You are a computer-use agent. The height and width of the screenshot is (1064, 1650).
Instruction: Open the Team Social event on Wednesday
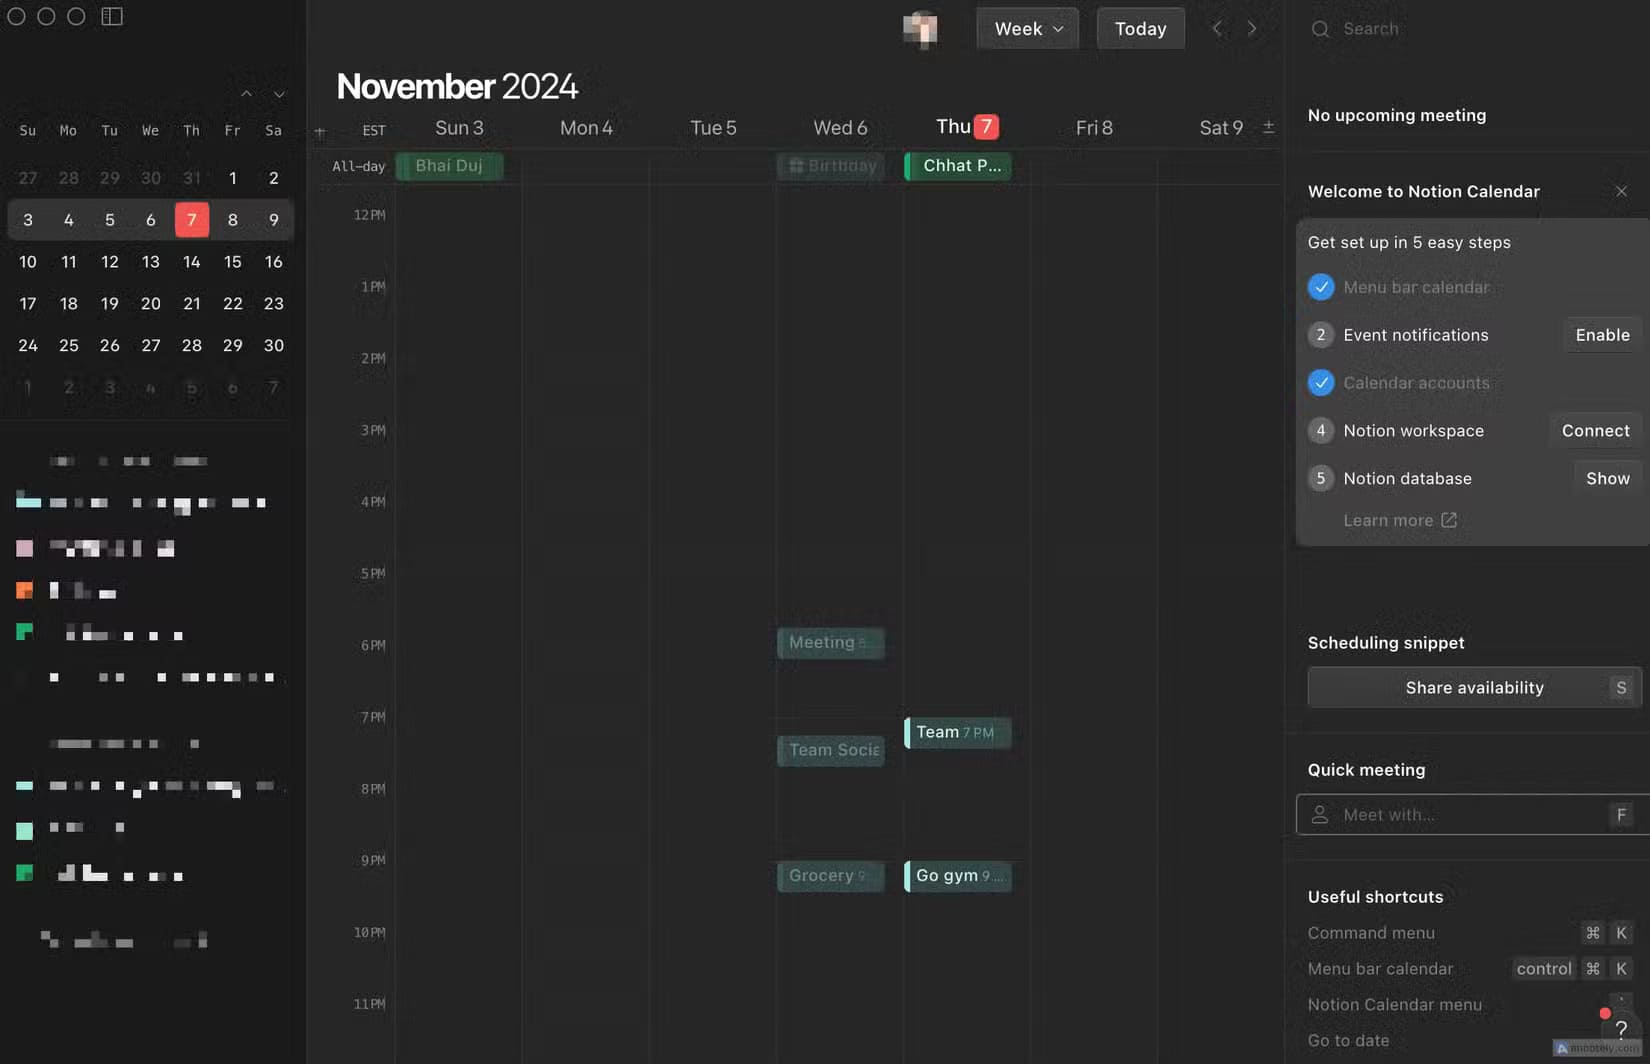pyautogui.click(x=831, y=750)
